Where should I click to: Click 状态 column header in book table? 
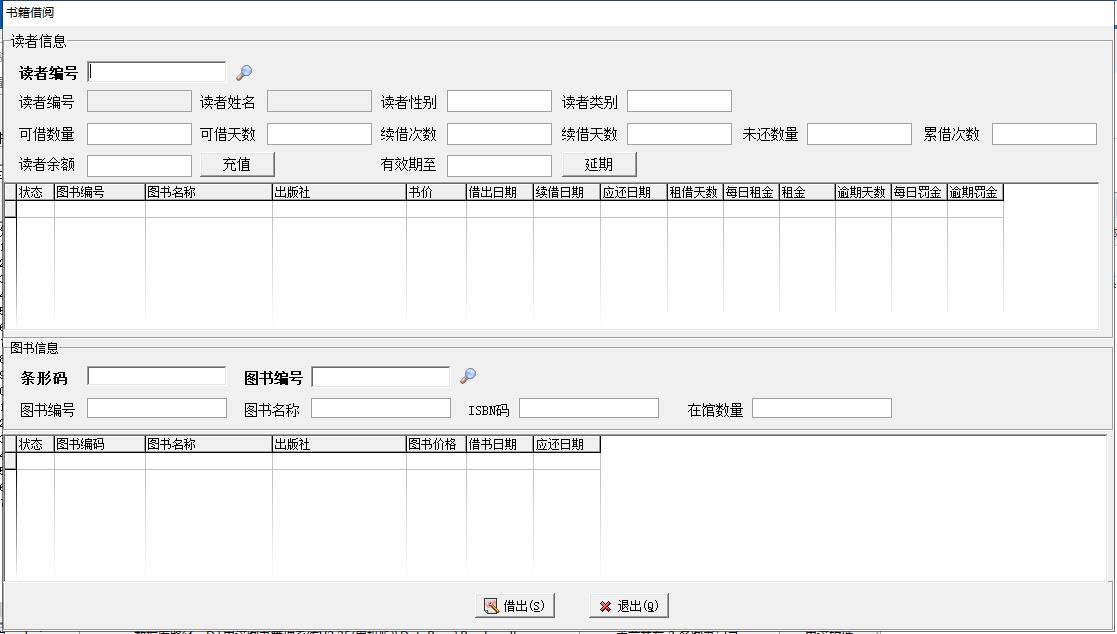coord(36,445)
